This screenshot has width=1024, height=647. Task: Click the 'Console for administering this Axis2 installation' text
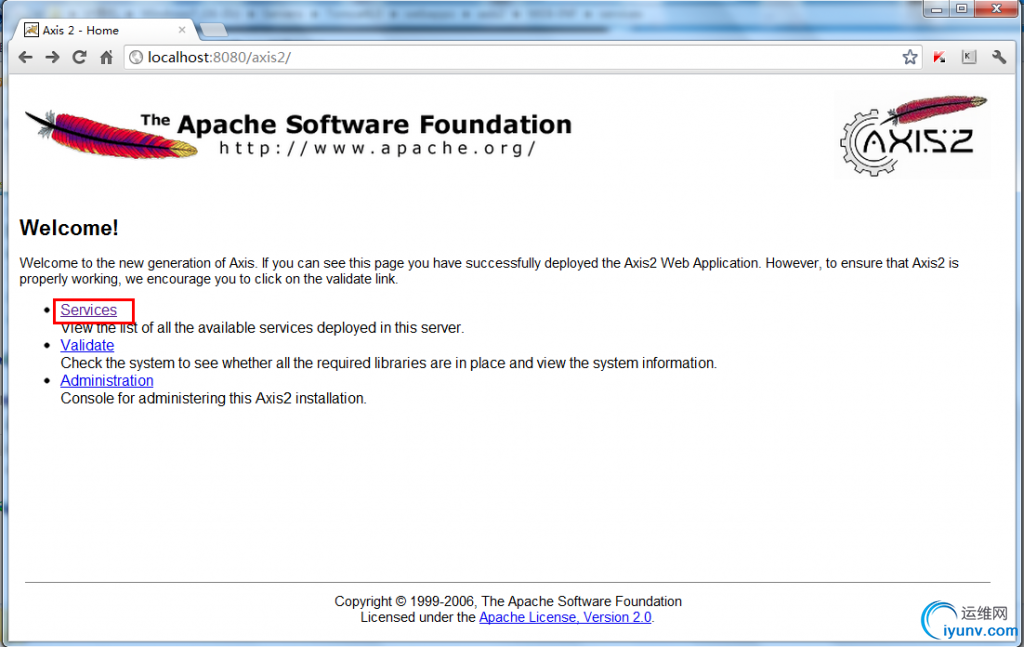(x=214, y=398)
